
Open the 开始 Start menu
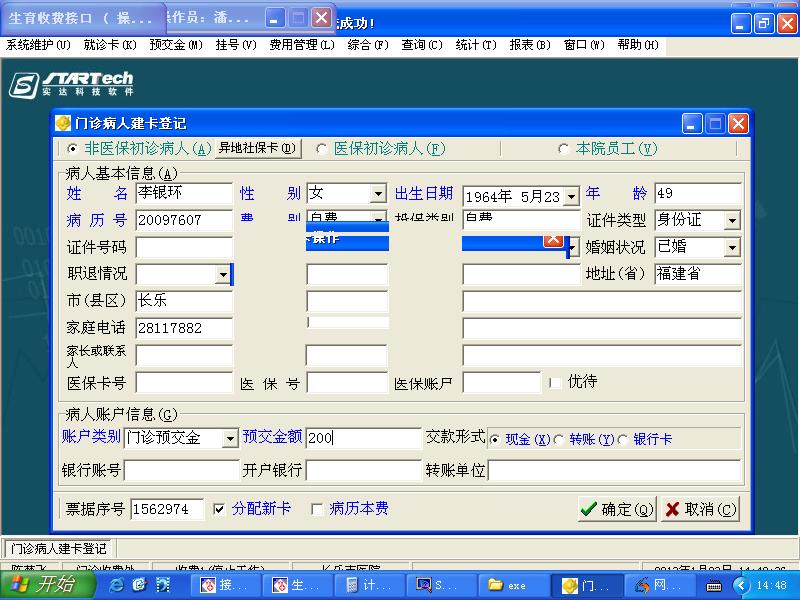tap(47, 585)
